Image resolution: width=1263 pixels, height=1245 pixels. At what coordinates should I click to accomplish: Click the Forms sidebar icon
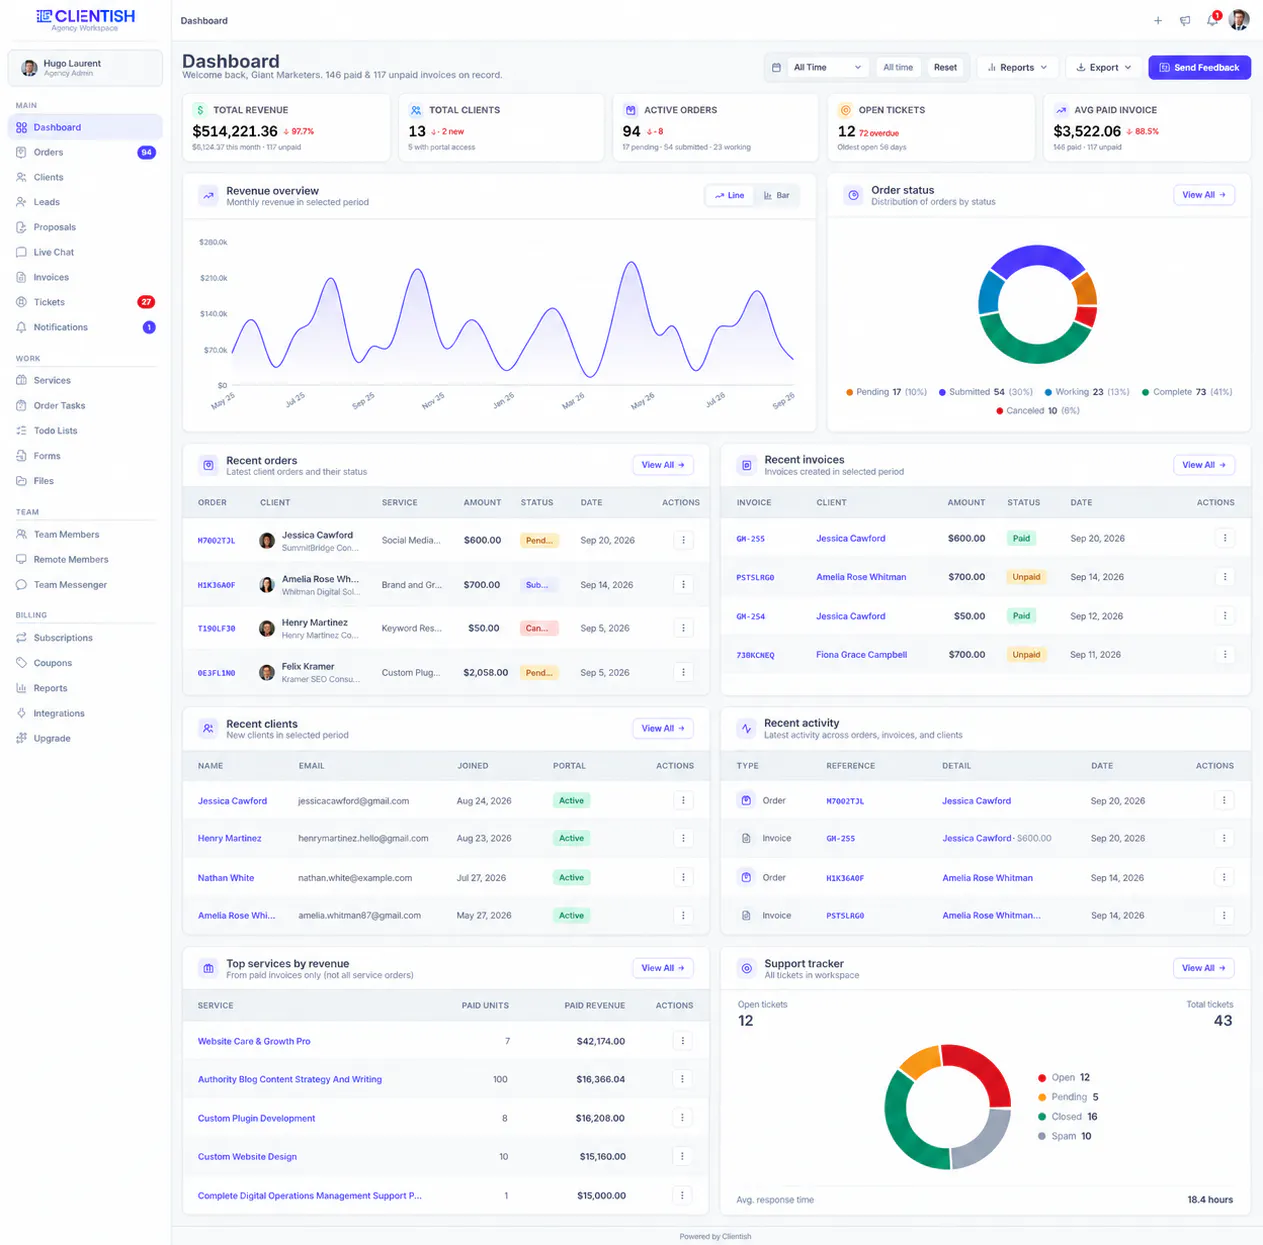21,456
